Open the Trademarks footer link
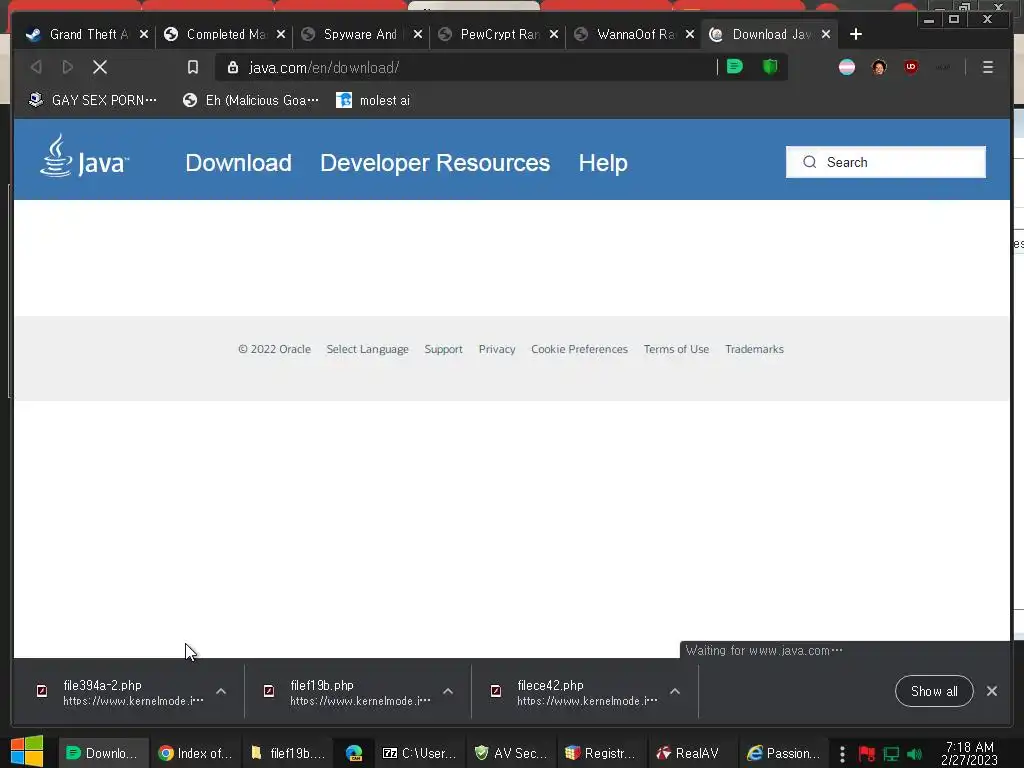 [754, 349]
